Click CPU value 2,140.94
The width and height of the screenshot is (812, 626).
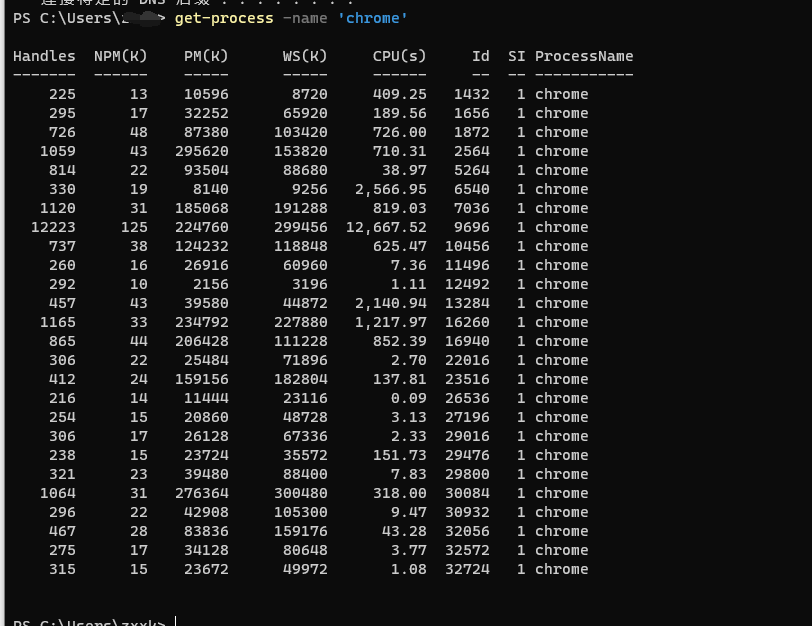[390, 303]
